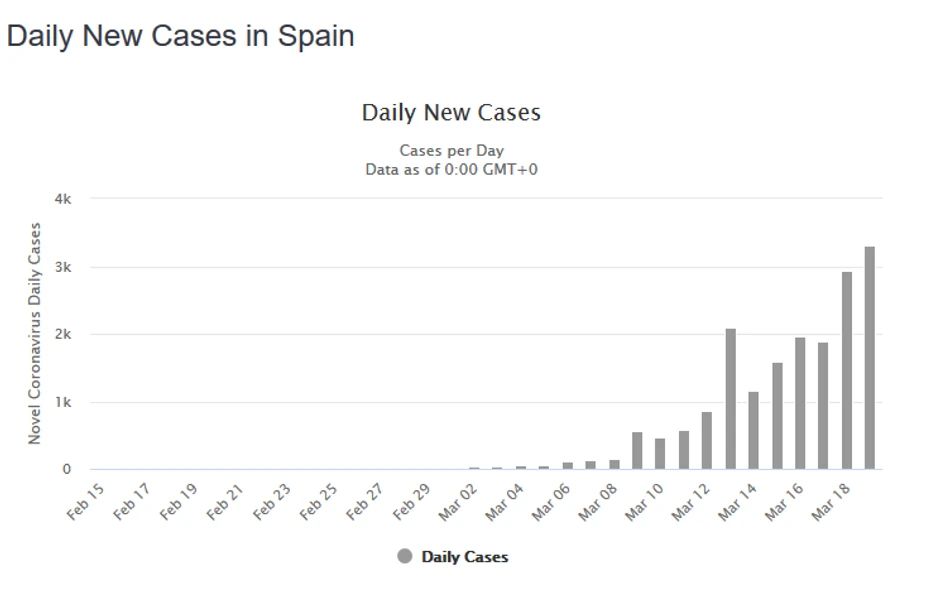This screenshot has height=592, width=940.
Task: Select the Mar 10 bar
Action: pyautogui.click(x=660, y=454)
